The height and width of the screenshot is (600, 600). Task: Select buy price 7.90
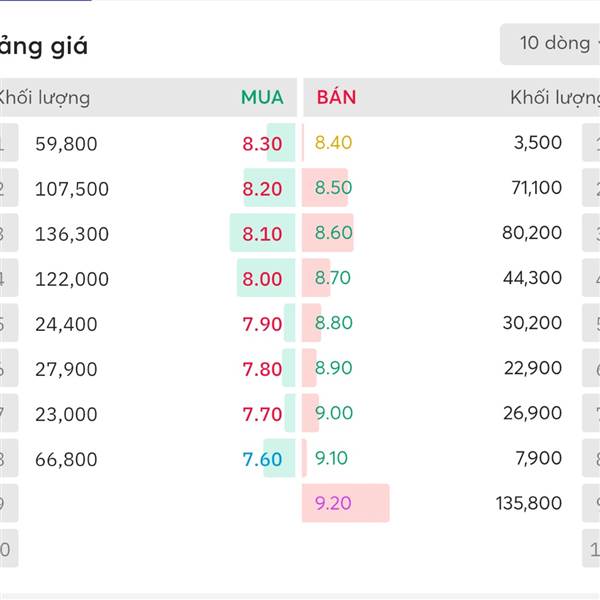coord(262,324)
